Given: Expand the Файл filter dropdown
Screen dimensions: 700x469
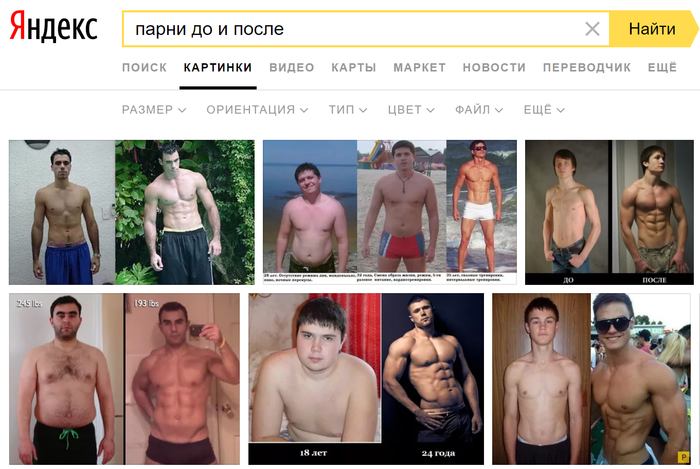Looking at the screenshot, I should [479, 110].
